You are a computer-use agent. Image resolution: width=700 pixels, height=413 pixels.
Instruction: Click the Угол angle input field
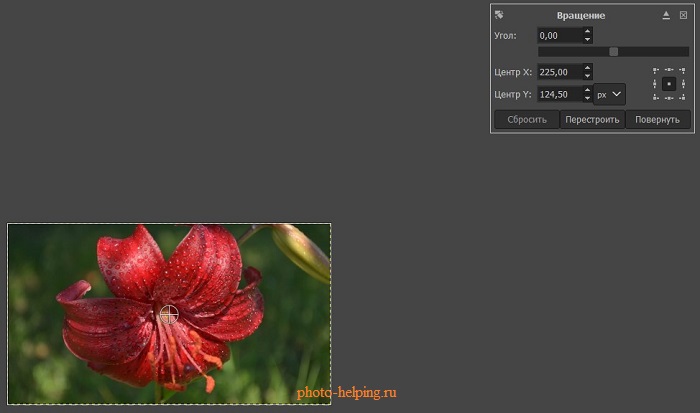click(560, 36)
